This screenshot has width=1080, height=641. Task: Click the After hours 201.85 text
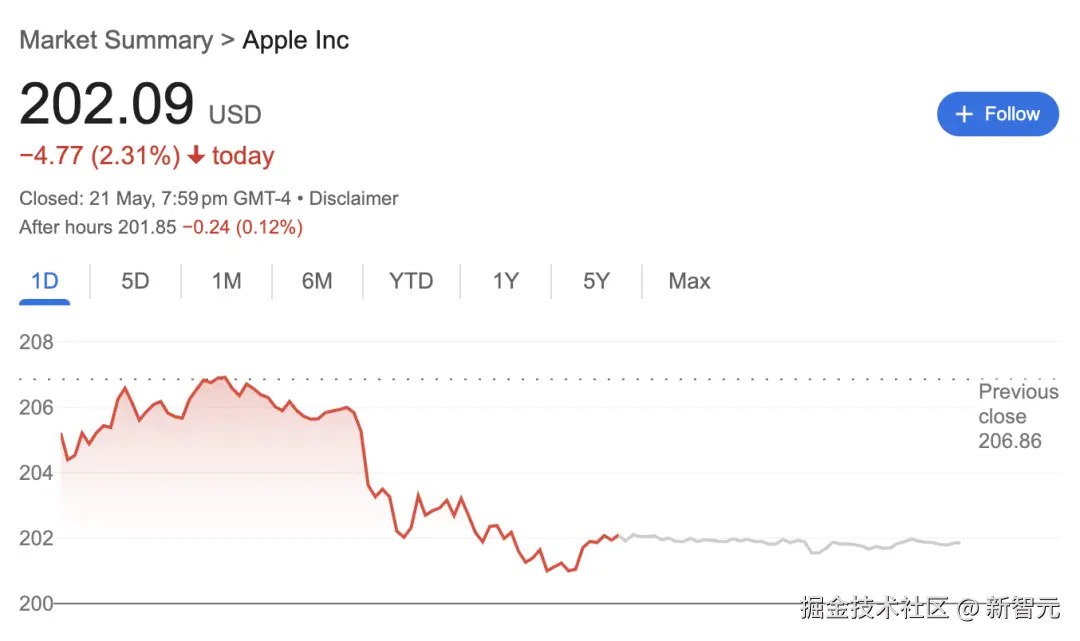pos(96,227)
